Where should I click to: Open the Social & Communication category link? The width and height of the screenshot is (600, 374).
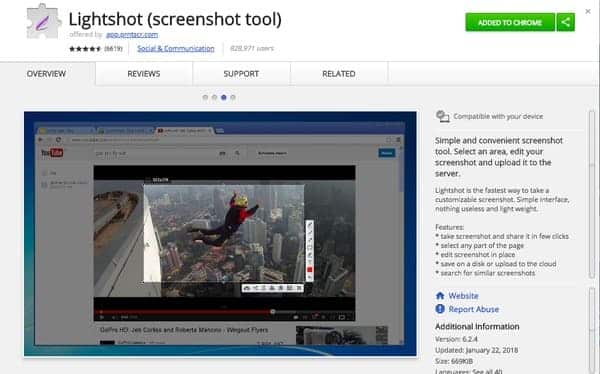[x=176, y=49]
